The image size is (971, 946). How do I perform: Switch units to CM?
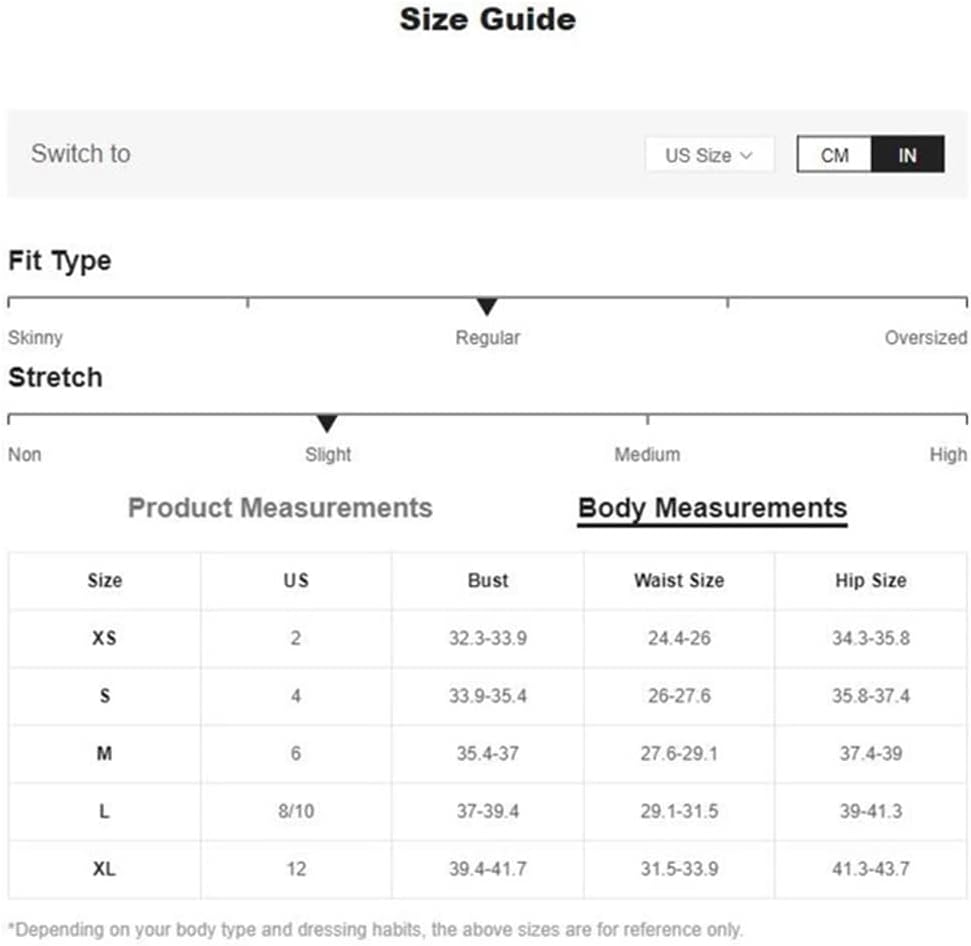pyautogui.click(x=834, y=155)
